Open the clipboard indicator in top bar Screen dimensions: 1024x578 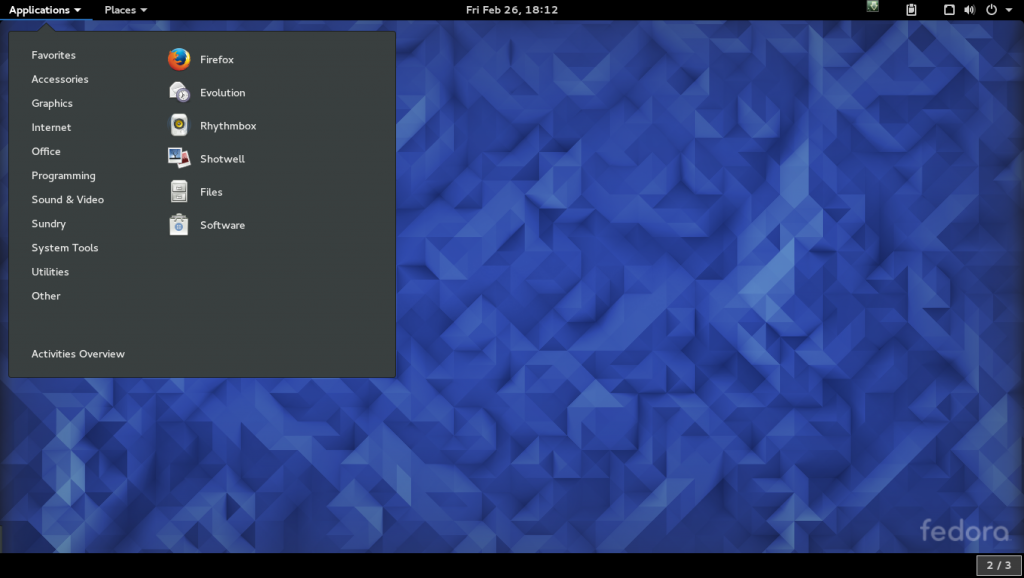pos(912,10)
